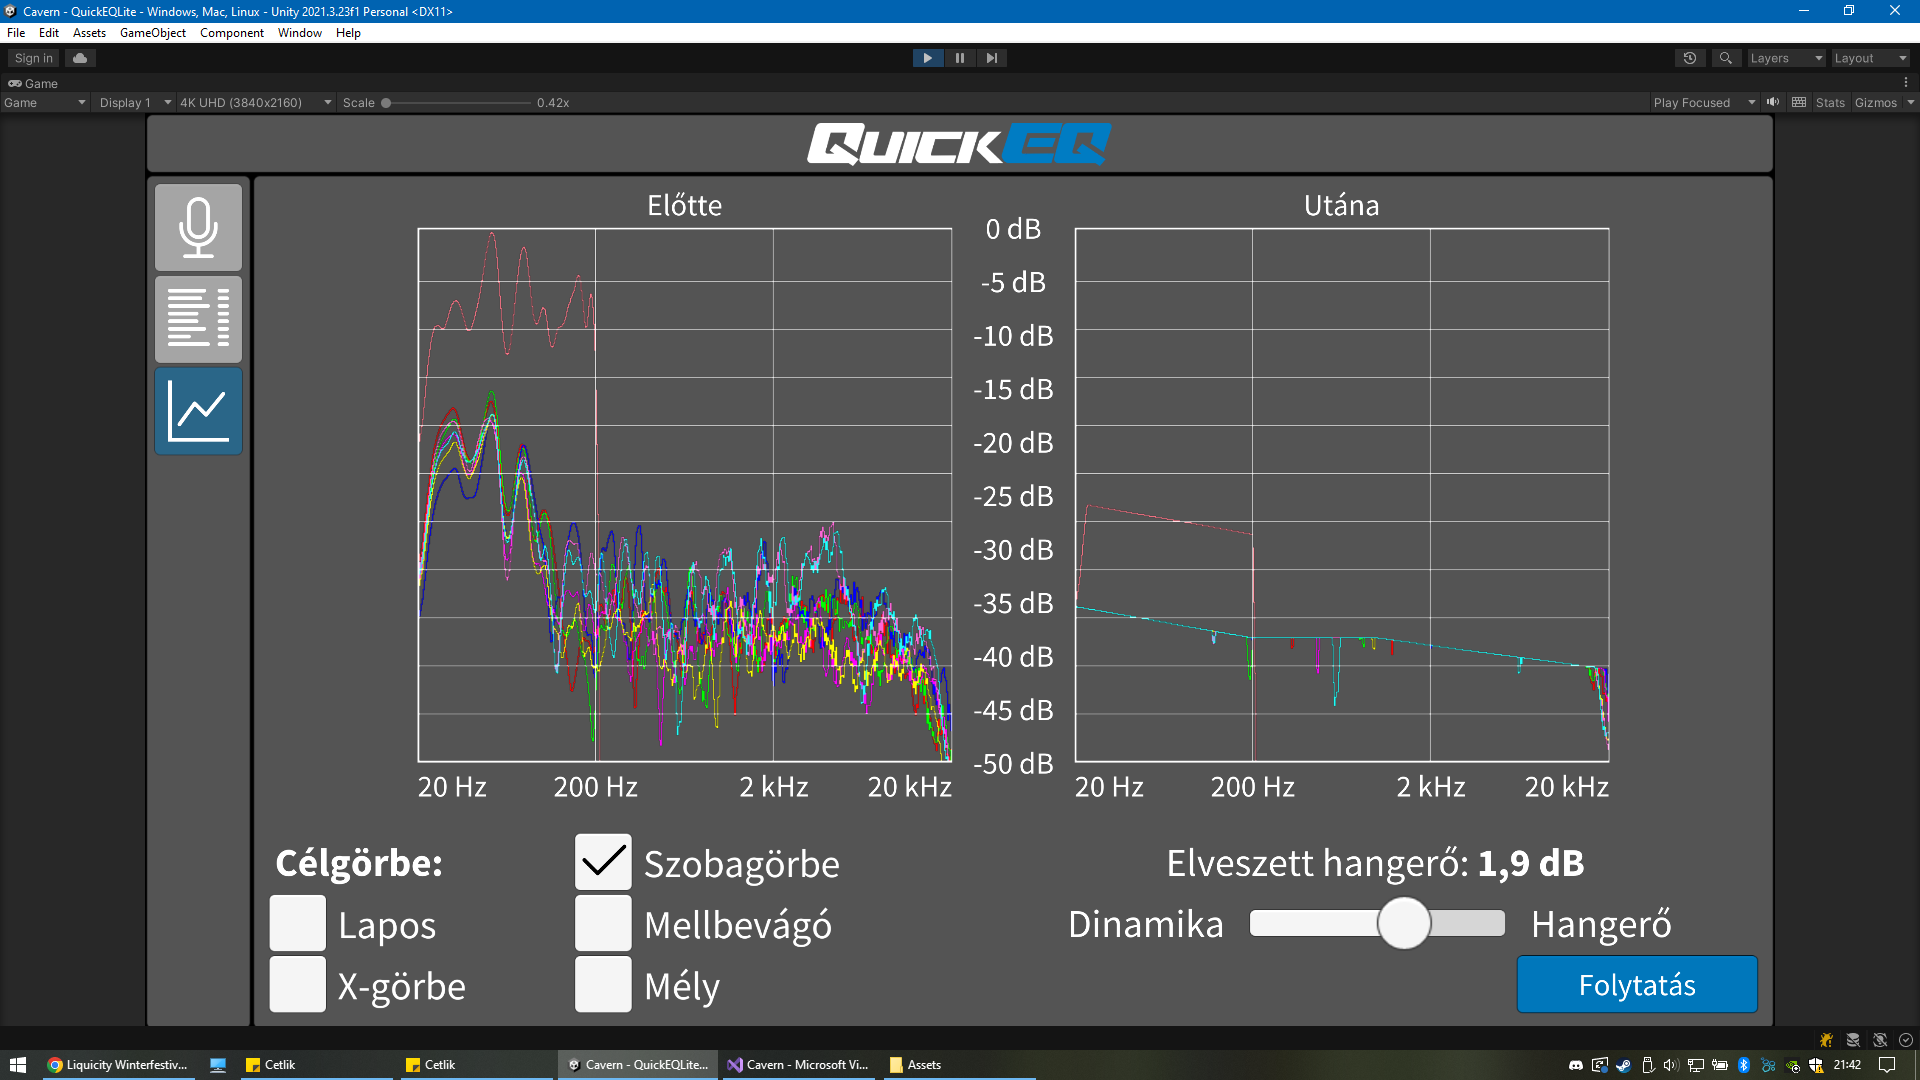The width and height of the screenshot is (1920, 1080).
Task: Open Unity cloud services icon
Action: [80, 58]
